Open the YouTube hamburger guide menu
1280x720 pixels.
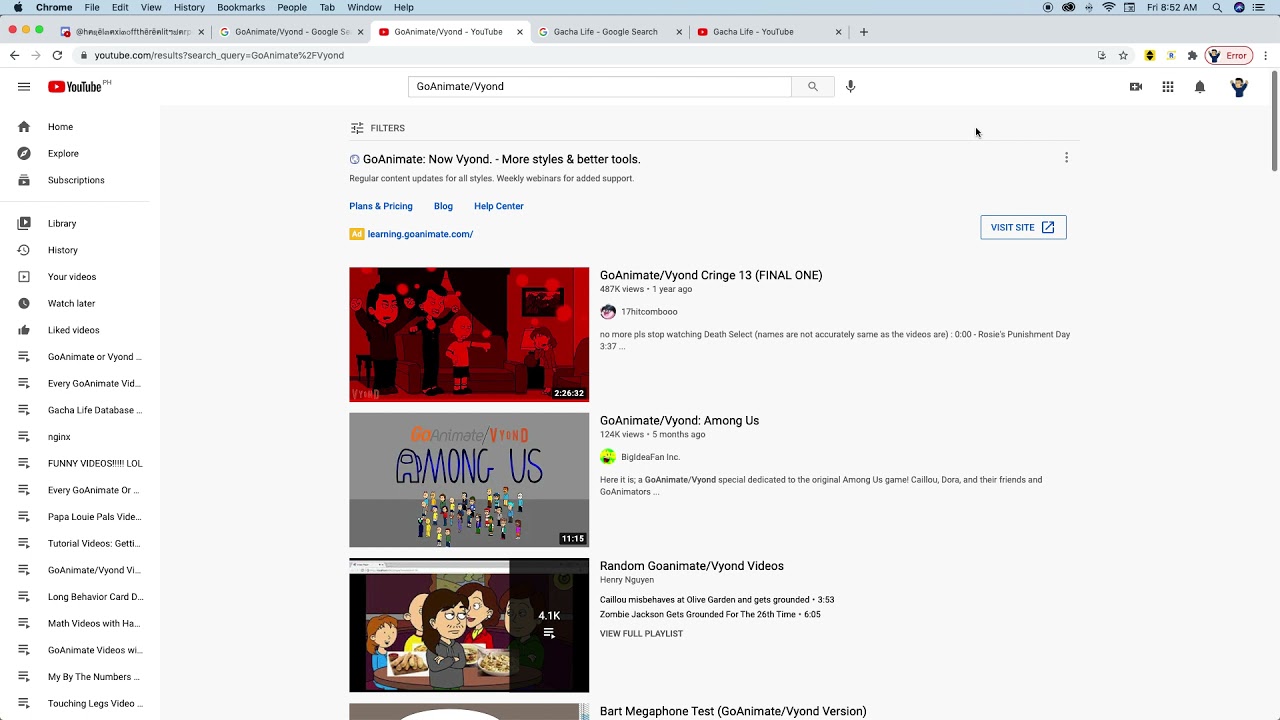(x=24, y=87)
